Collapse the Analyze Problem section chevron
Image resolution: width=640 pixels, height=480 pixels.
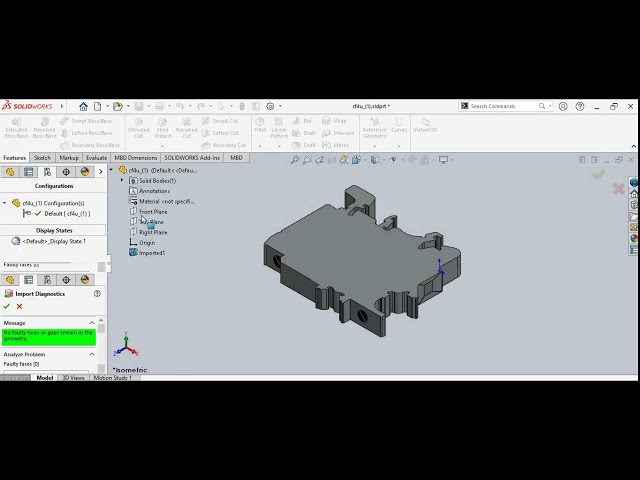92,354
